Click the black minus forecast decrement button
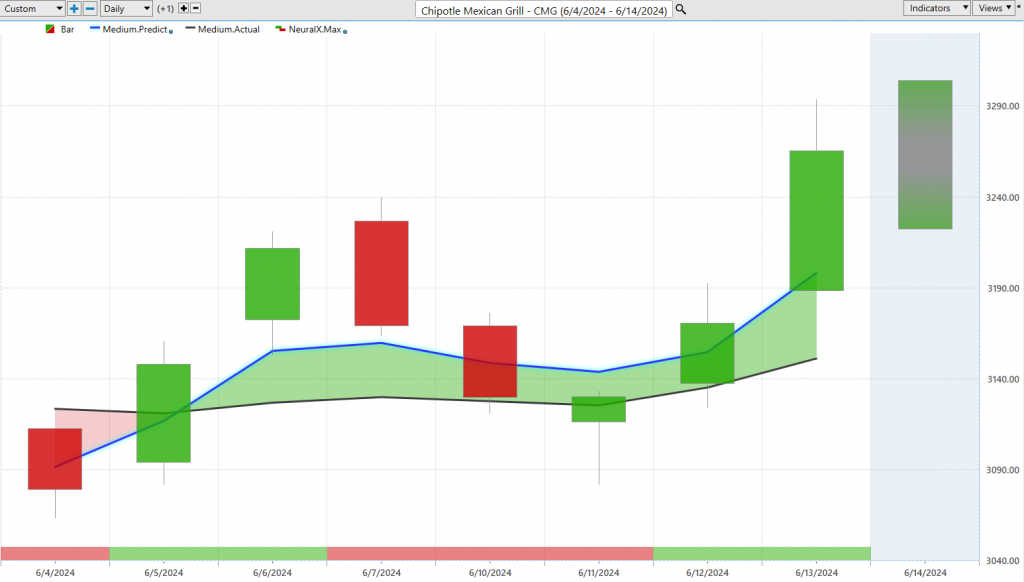 coord(198,9)
